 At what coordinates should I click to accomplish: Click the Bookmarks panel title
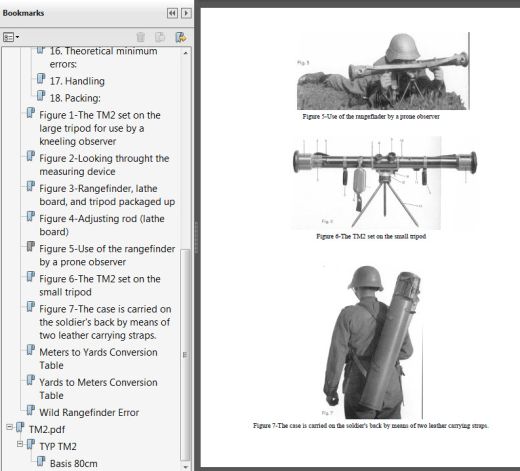coord(23,13)
